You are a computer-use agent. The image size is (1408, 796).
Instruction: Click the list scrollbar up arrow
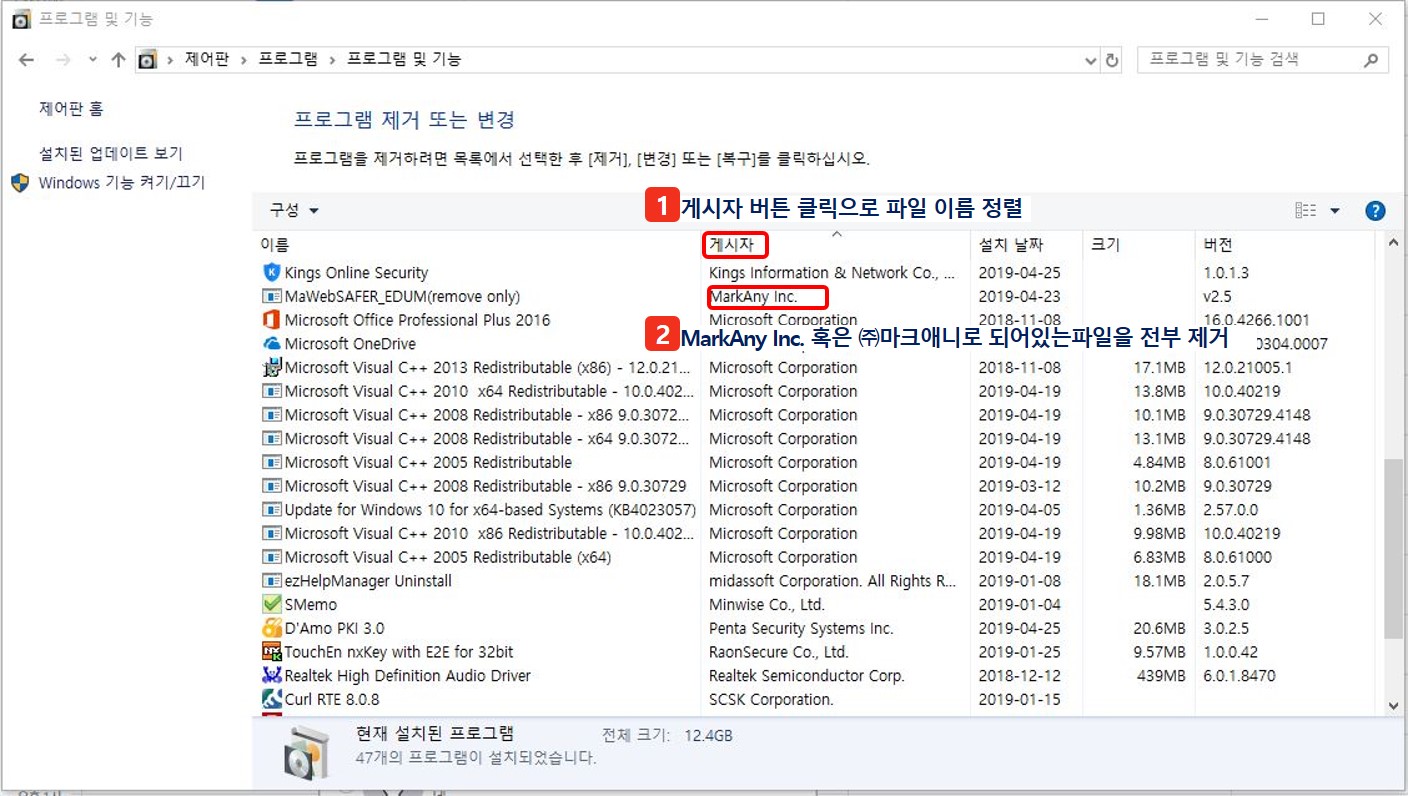tap(1394, 243)
